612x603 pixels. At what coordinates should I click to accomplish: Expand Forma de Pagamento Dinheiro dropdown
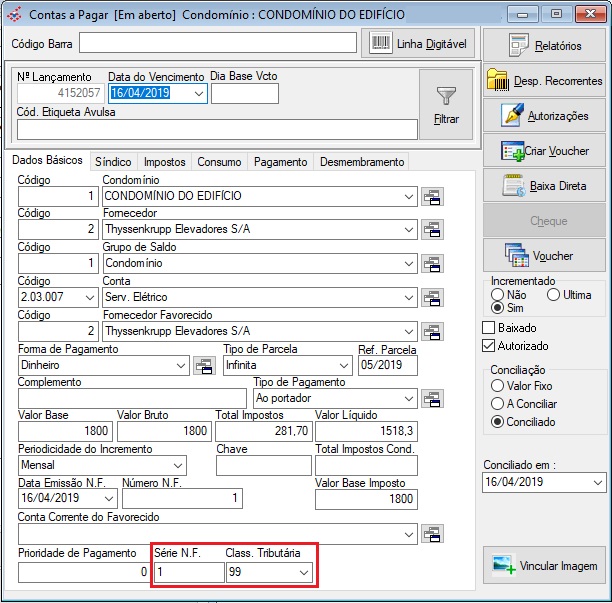[181, 366]
